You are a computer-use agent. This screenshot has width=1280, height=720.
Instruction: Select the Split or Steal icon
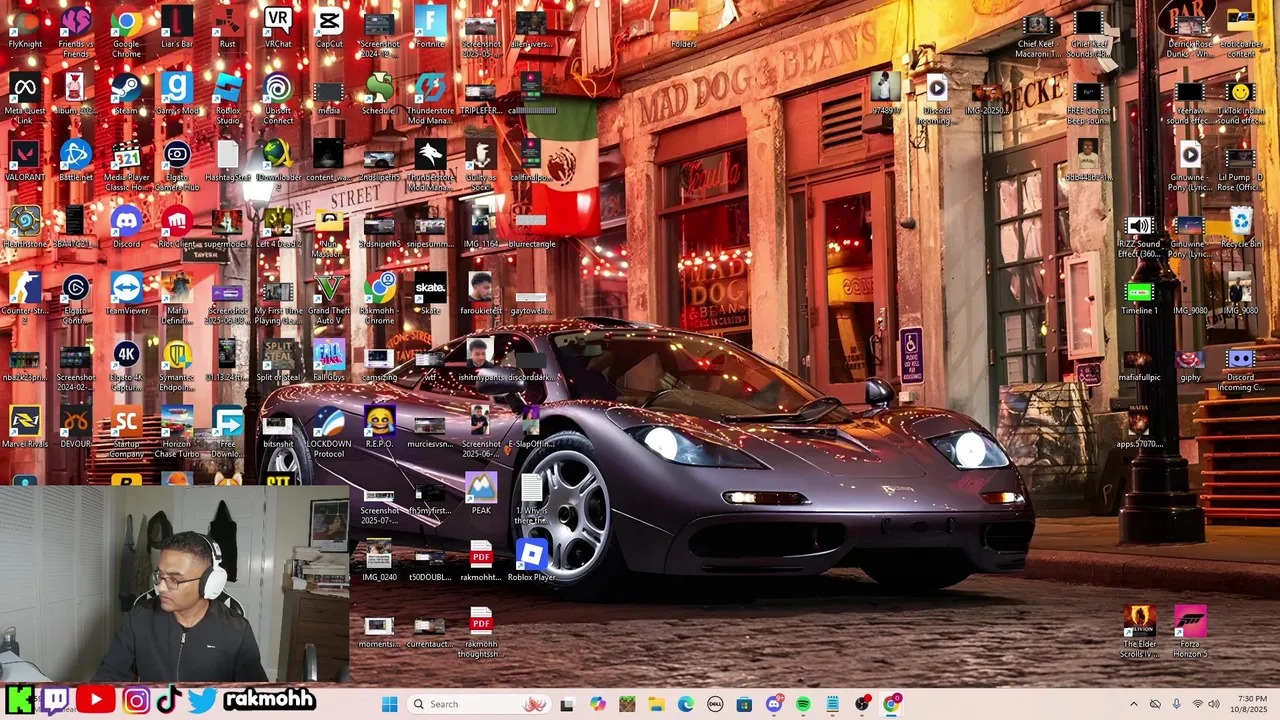tap(278, 361)
